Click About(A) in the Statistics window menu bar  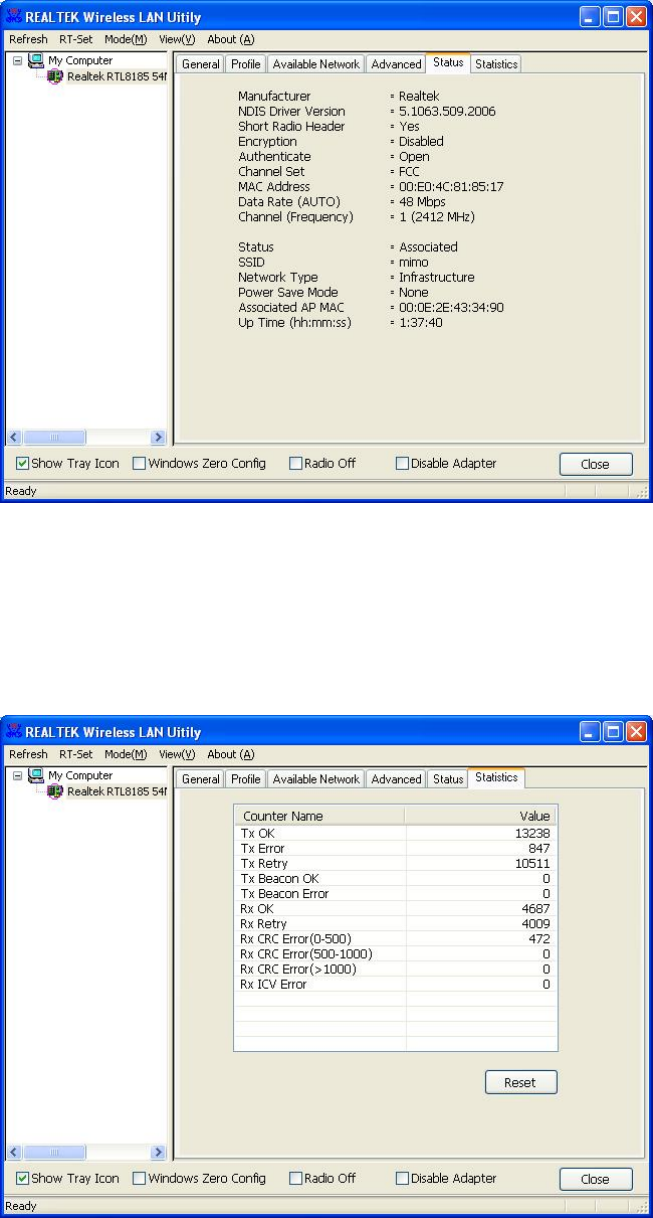coord(231,754)
